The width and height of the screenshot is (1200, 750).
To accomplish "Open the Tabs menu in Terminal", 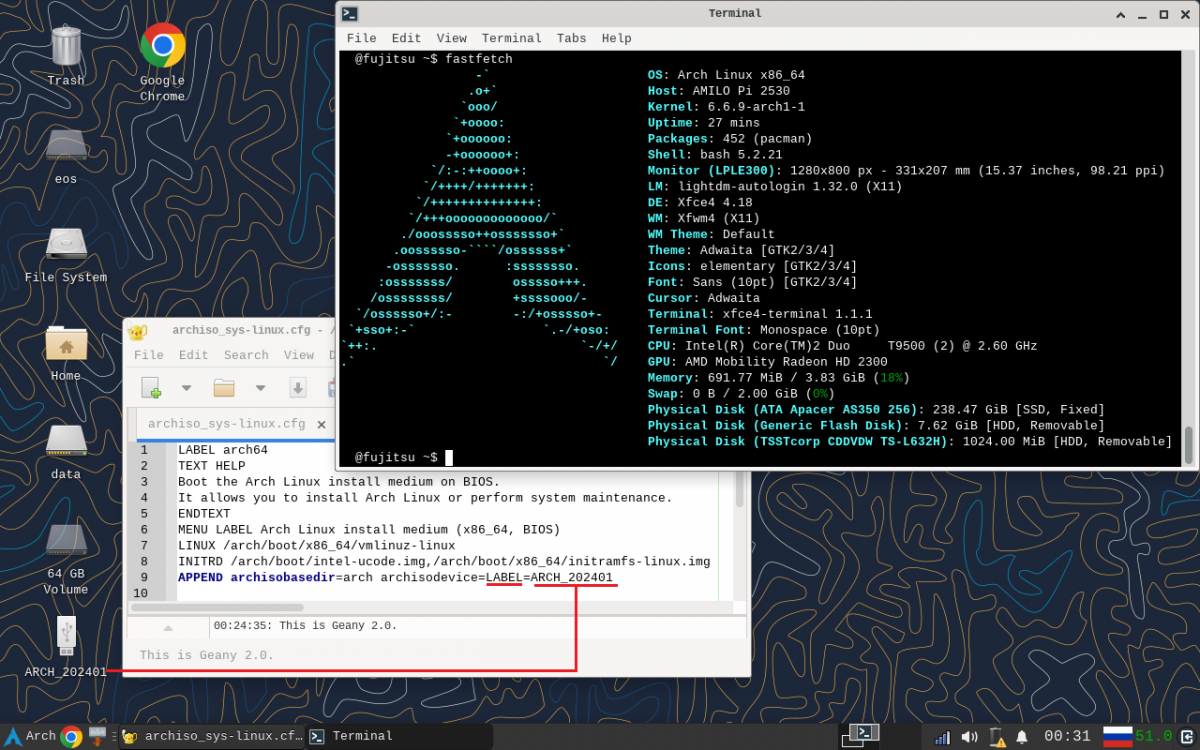I will coord(572,38).
